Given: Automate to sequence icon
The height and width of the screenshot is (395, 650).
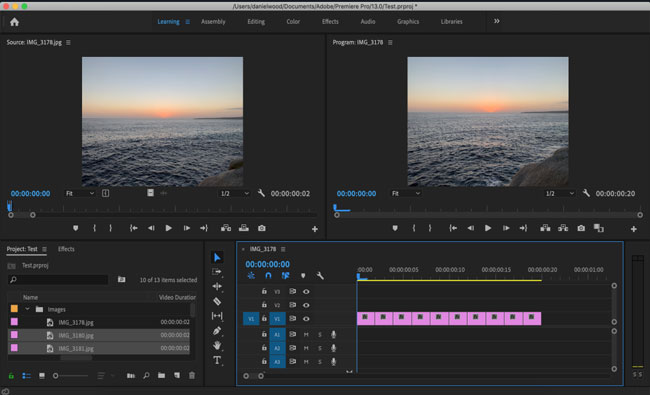Looking at the screenshot, I should 131,376.
